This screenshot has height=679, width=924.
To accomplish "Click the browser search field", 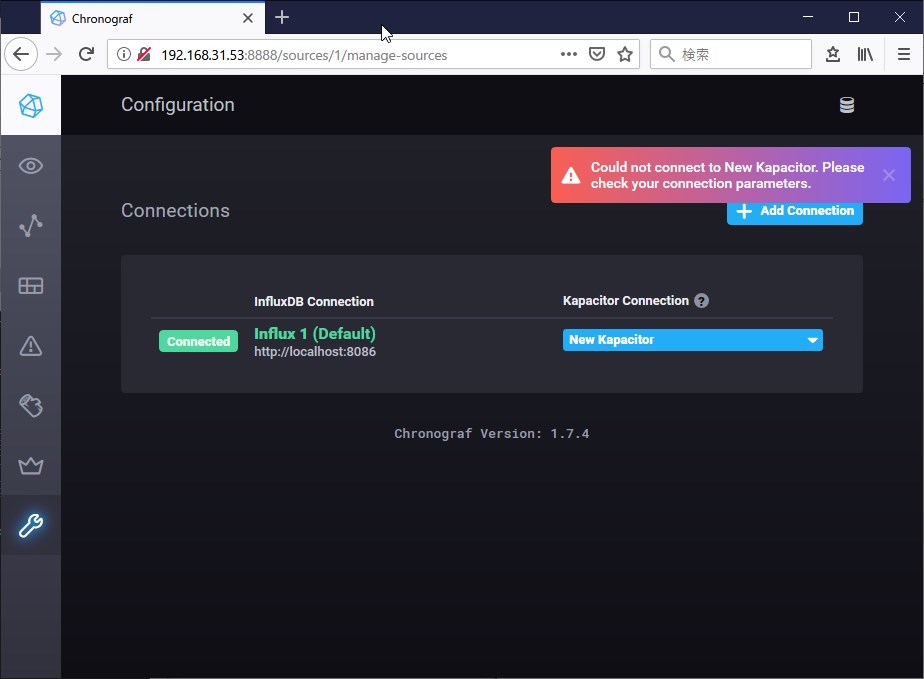I will click(x=731, y=54).
